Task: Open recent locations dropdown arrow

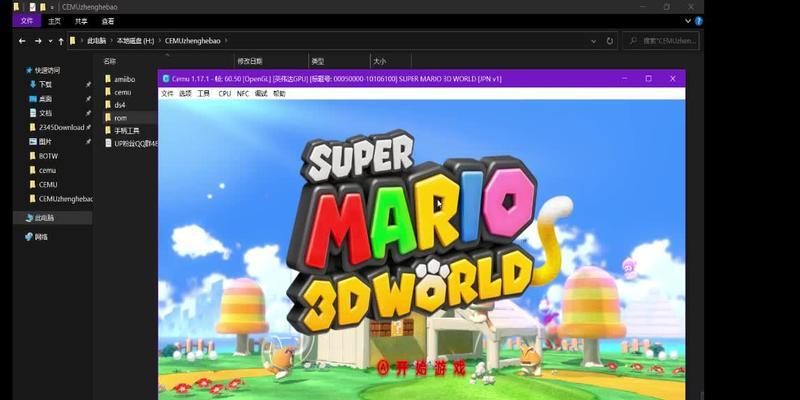Action: click(50, 41)
